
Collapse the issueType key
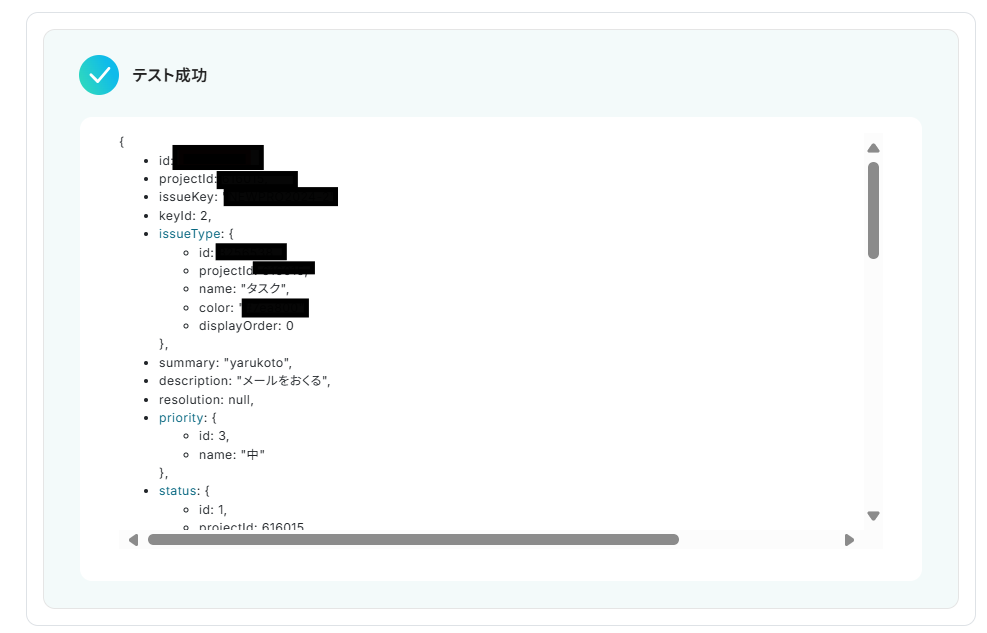[189, 233]
